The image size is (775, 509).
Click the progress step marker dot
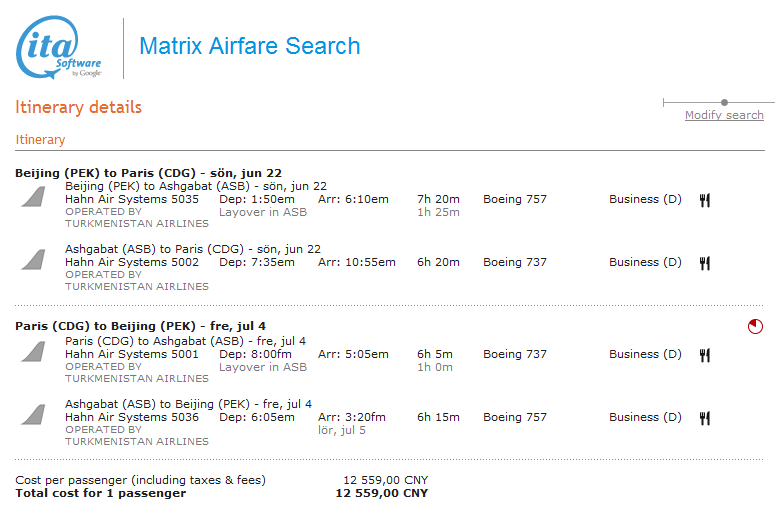(x=724, y=102)
